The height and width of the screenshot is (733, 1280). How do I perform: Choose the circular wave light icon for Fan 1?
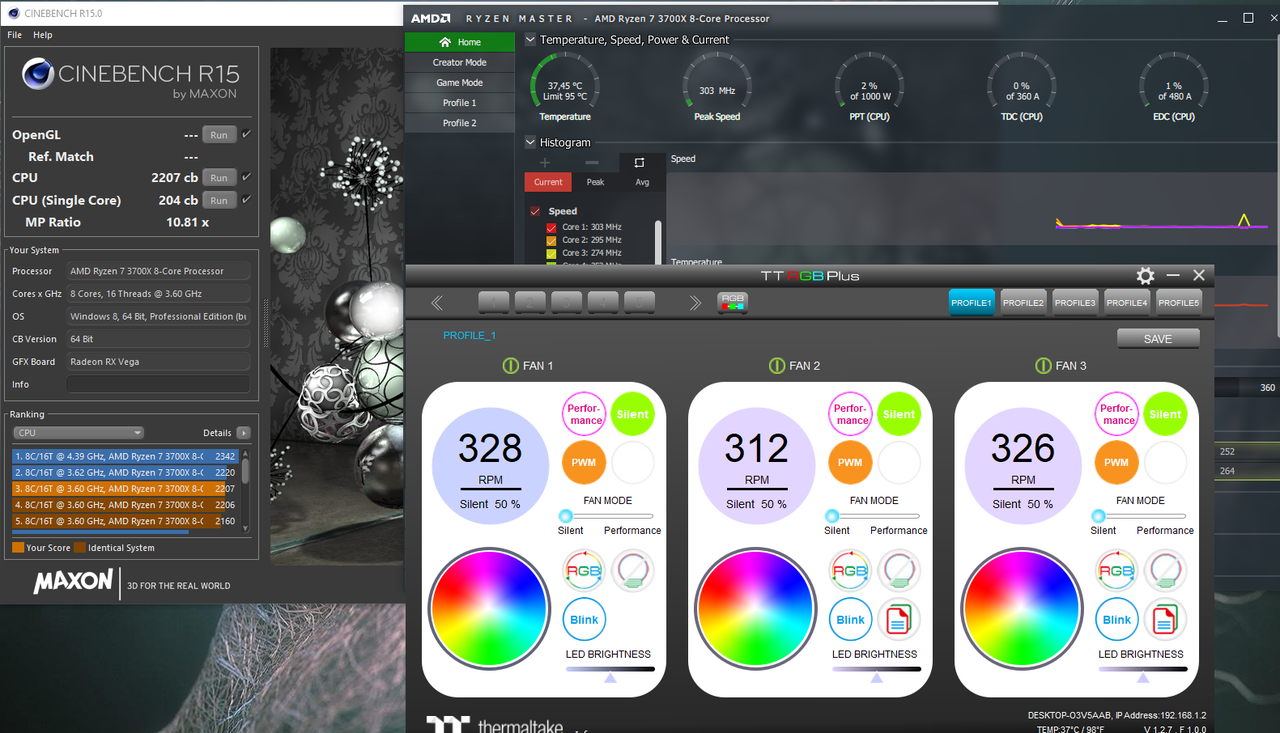pyautogui.click(x=633, y=571)
